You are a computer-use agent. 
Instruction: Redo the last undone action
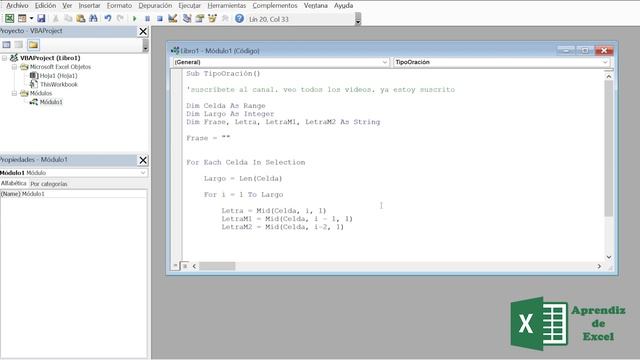pyautogui.click(x=120, y=18)
